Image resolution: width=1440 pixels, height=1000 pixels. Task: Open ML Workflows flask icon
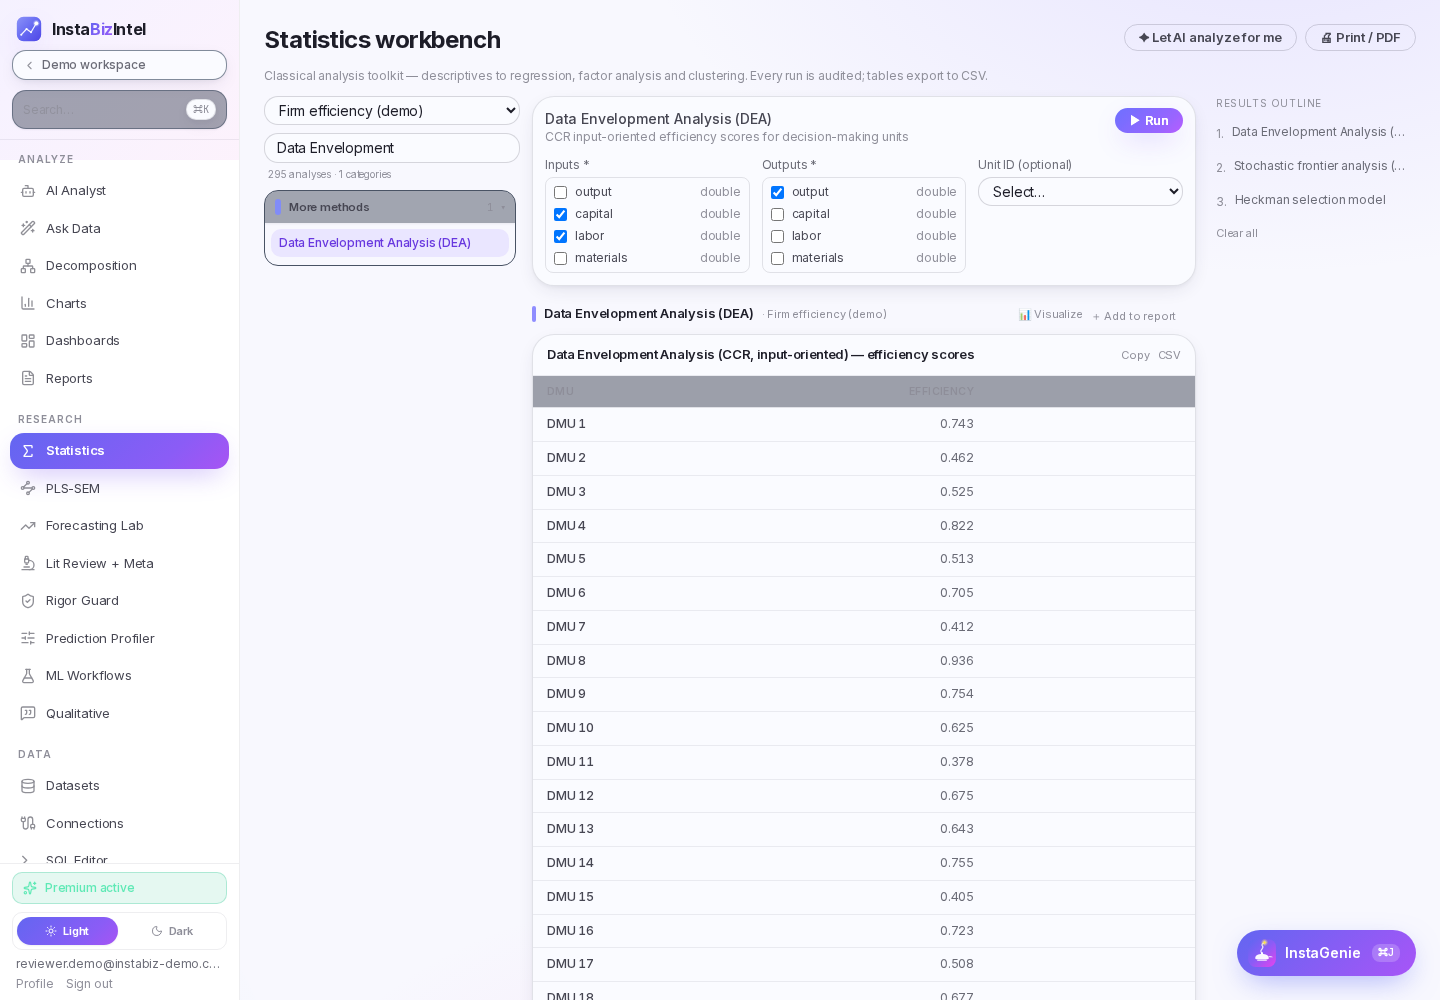tap(28, 676)
